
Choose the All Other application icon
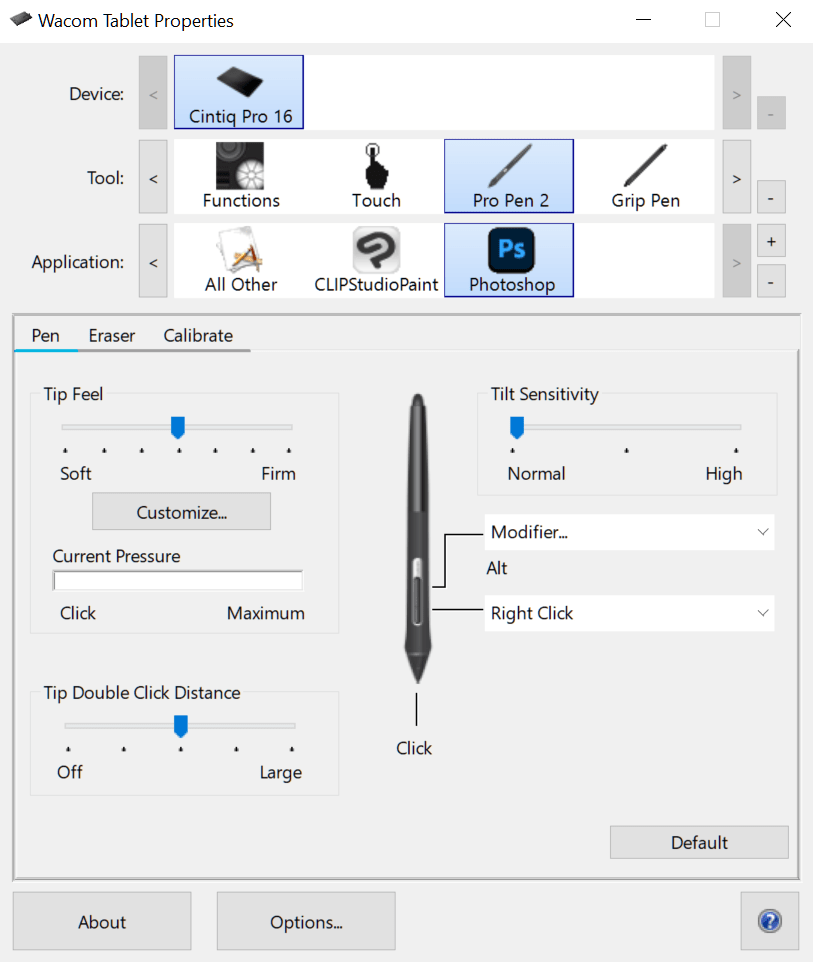240,259
